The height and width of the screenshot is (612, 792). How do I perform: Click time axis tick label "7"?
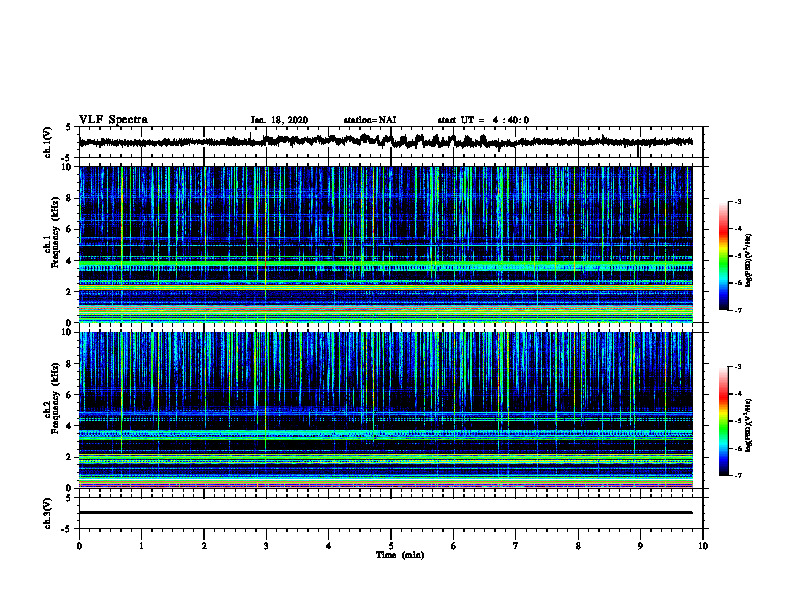pos(516,546)
